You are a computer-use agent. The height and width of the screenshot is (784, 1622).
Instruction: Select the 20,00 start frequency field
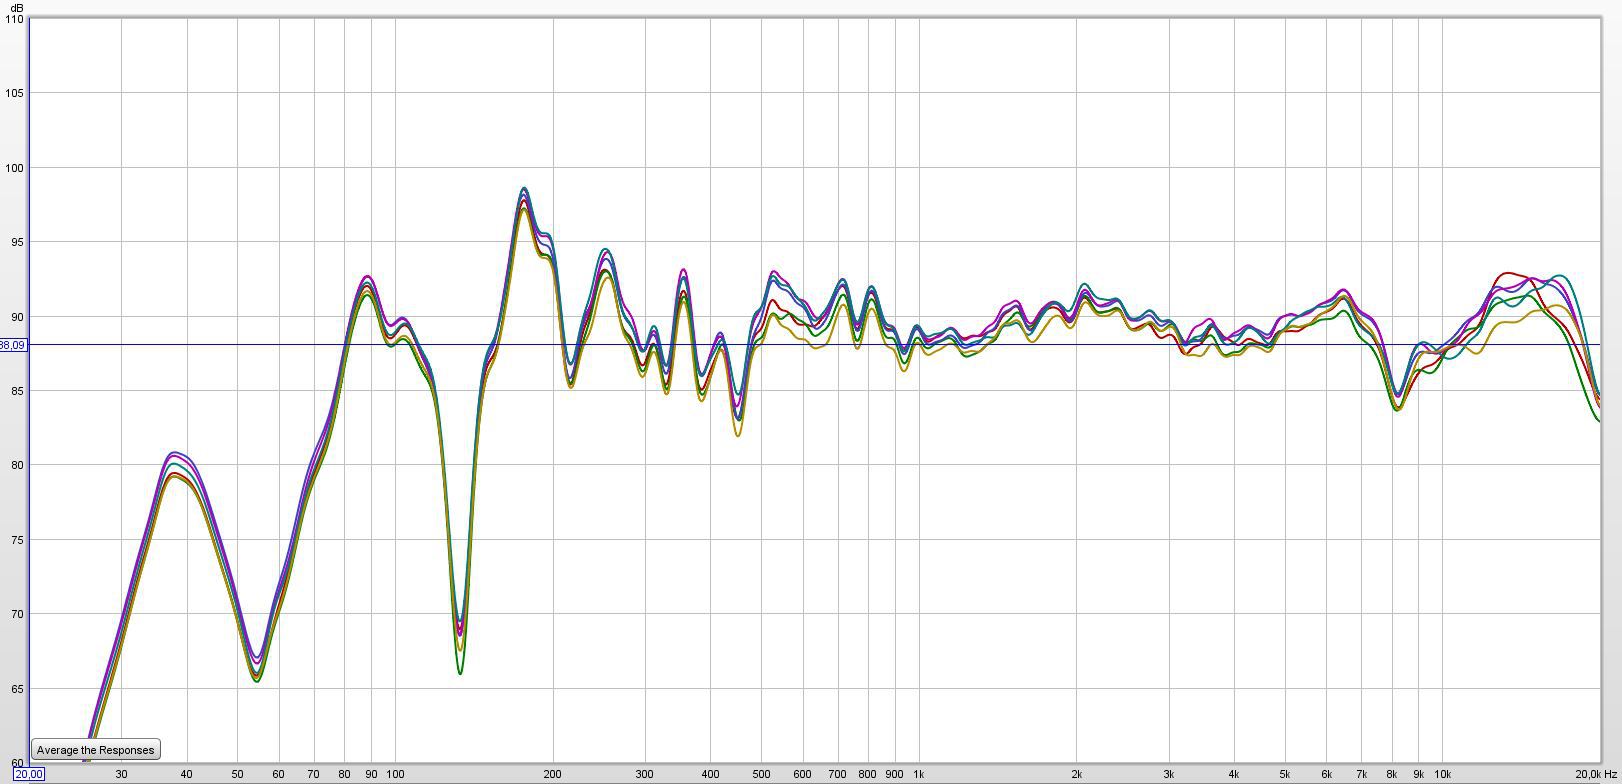(x=28, y=774)
